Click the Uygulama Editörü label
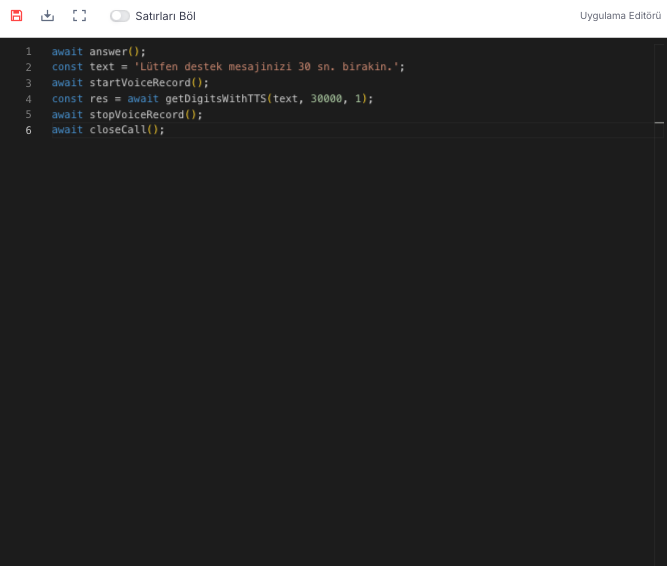Screen dimensions: 667x566 click(x=620, y=16)
